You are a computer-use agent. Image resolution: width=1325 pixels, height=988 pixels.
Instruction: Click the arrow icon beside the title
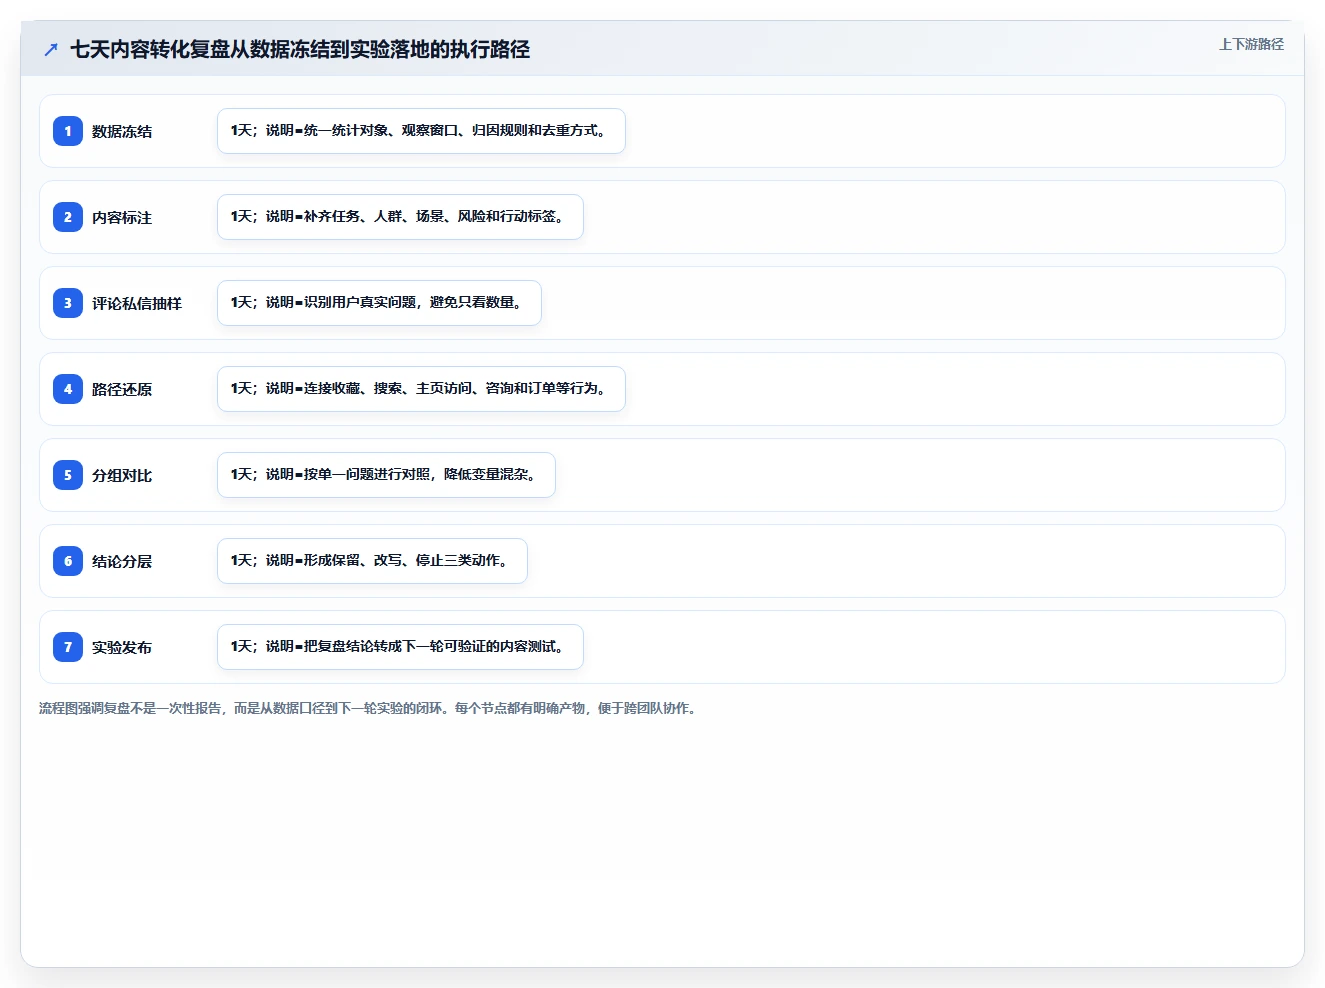pos(51,49)
